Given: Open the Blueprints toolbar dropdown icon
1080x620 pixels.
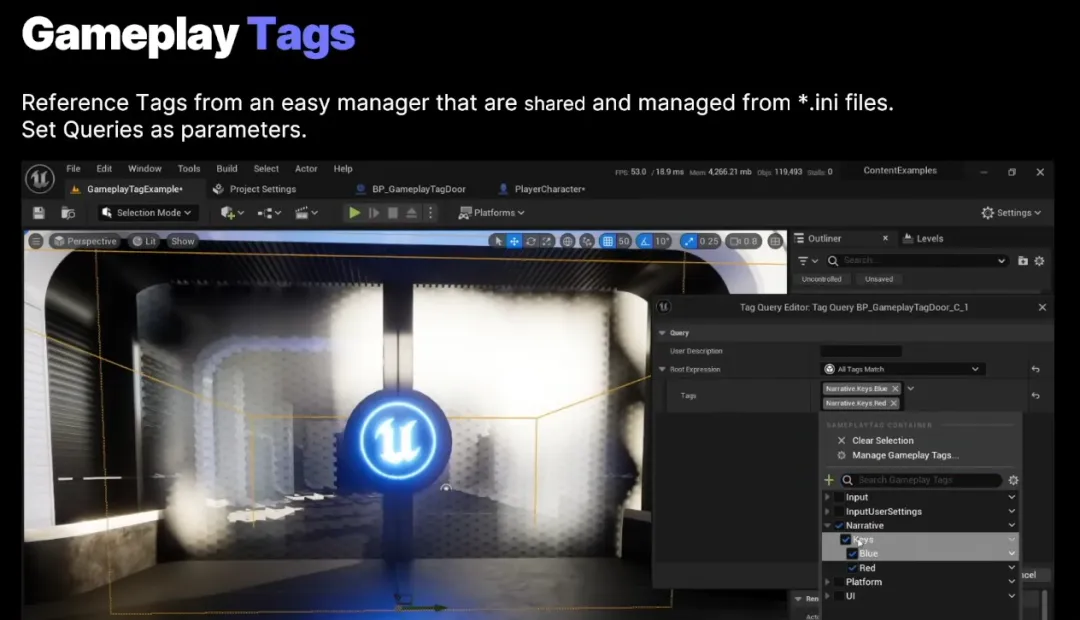Looking at the screenshot, I should tap(269, 213).
